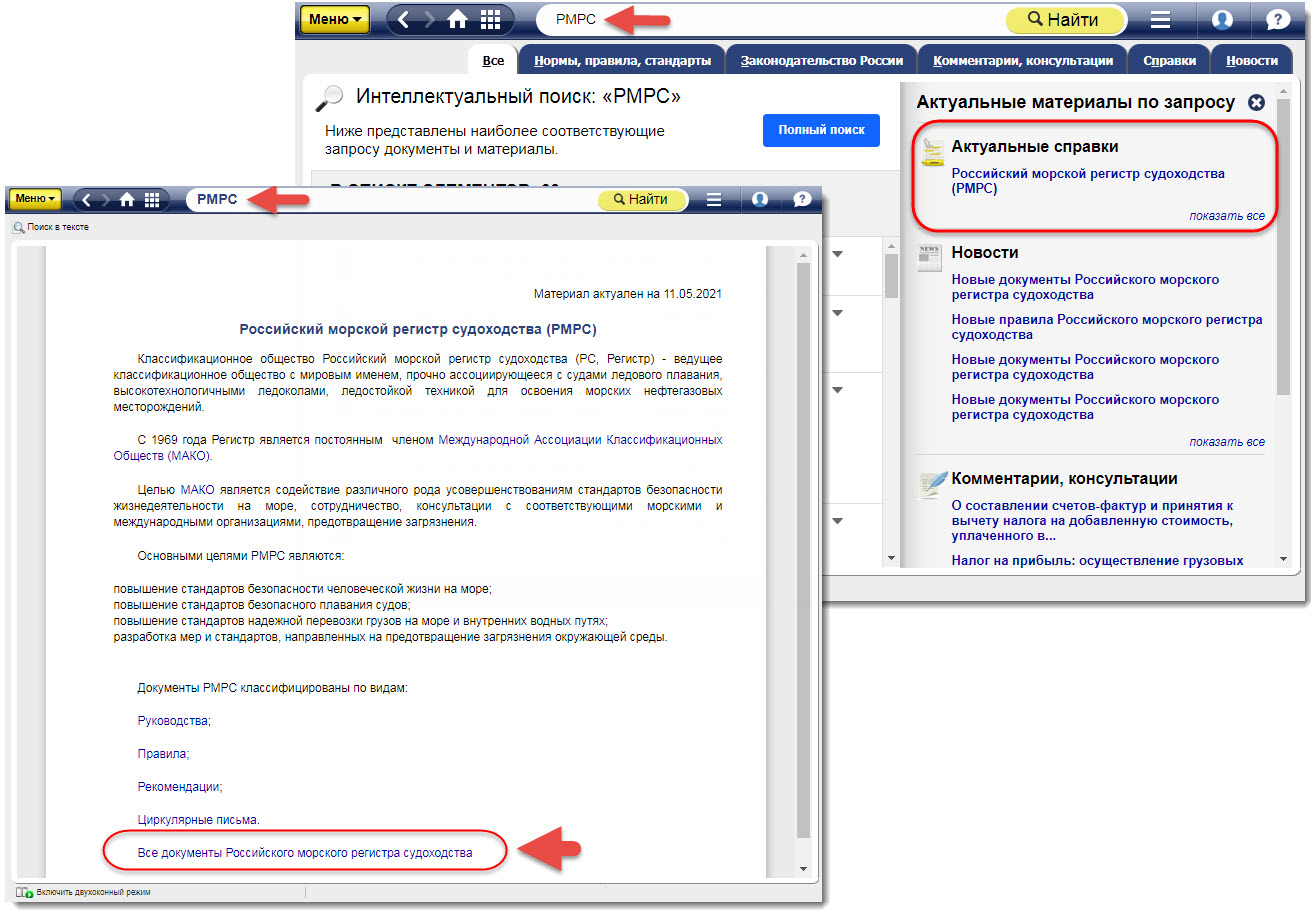Open user profile icon in back window
The image size is (1311, 910).
(1222, 19)
